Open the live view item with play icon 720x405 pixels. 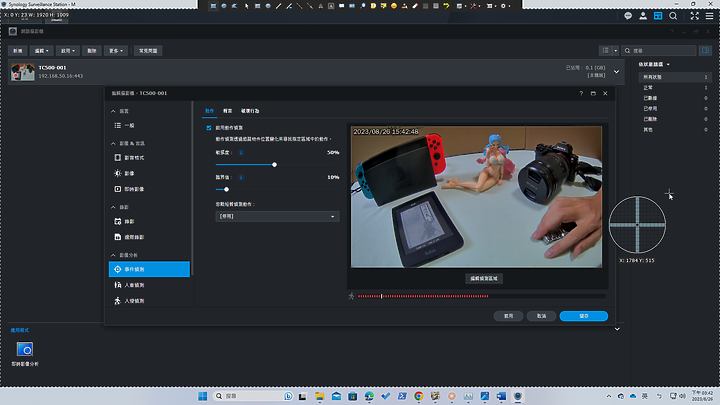[x=149, y=189]
